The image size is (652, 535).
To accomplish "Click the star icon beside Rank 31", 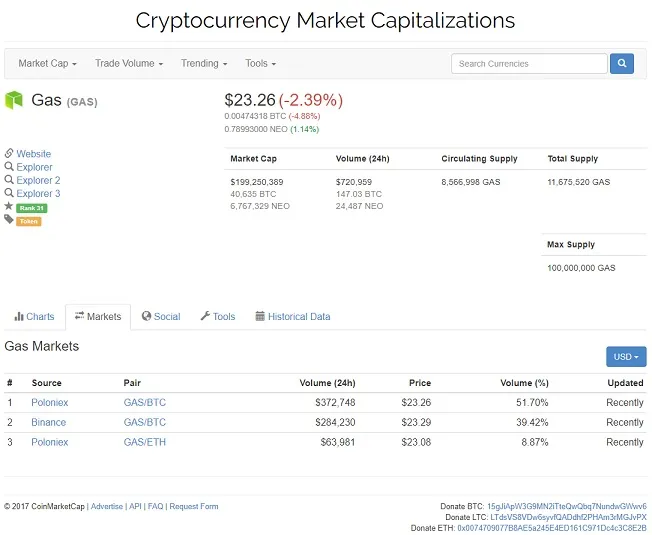I will 9,206.
